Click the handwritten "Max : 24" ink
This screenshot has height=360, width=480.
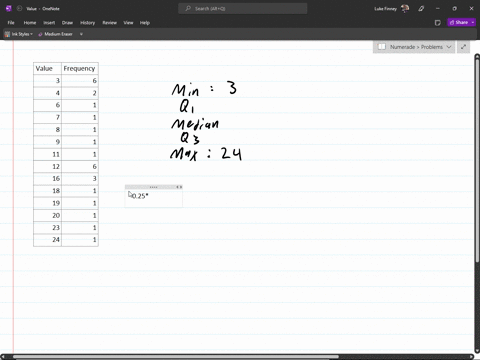(x=206, y=154)
